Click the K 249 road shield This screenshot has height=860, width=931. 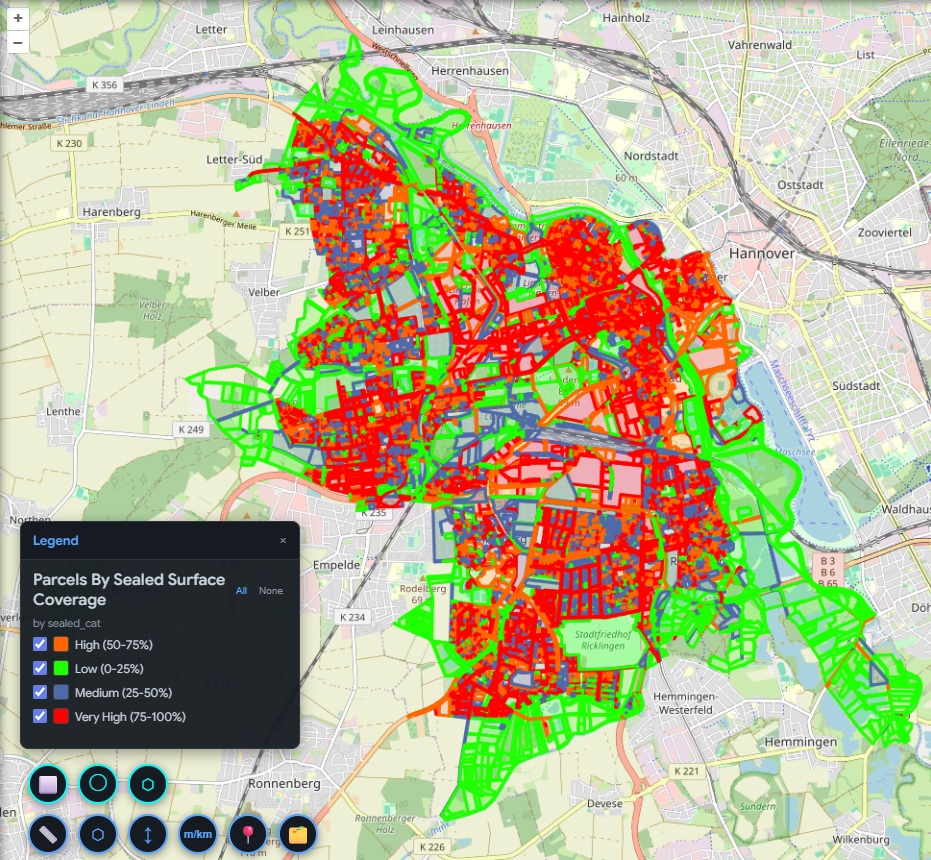pyautogui.click(x=191, y=429)
